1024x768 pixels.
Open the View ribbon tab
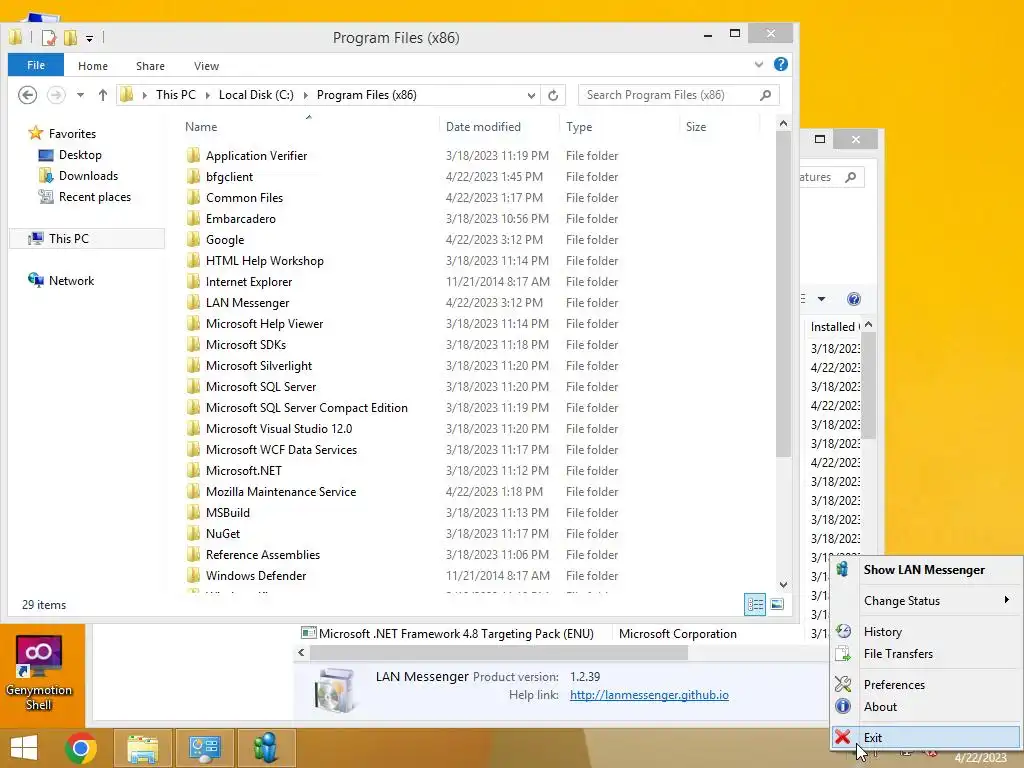coord(206,66)
